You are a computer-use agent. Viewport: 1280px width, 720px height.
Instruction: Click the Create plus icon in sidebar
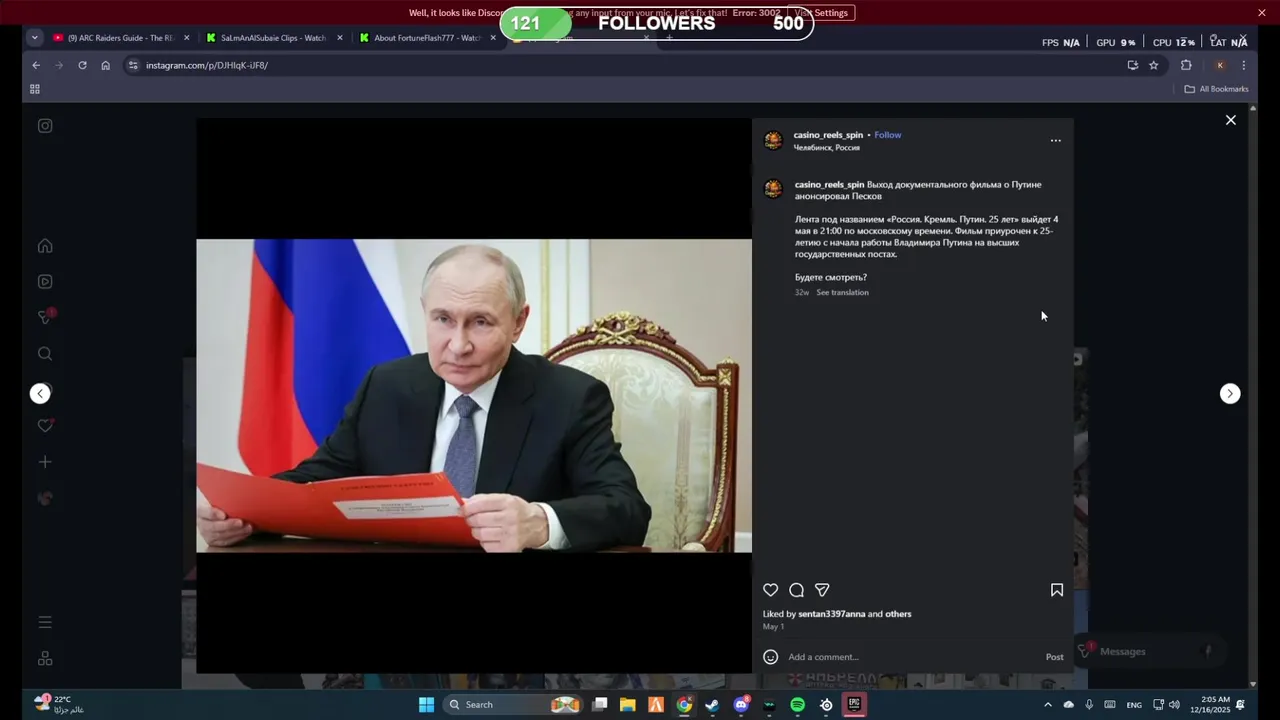pos(45,462)
